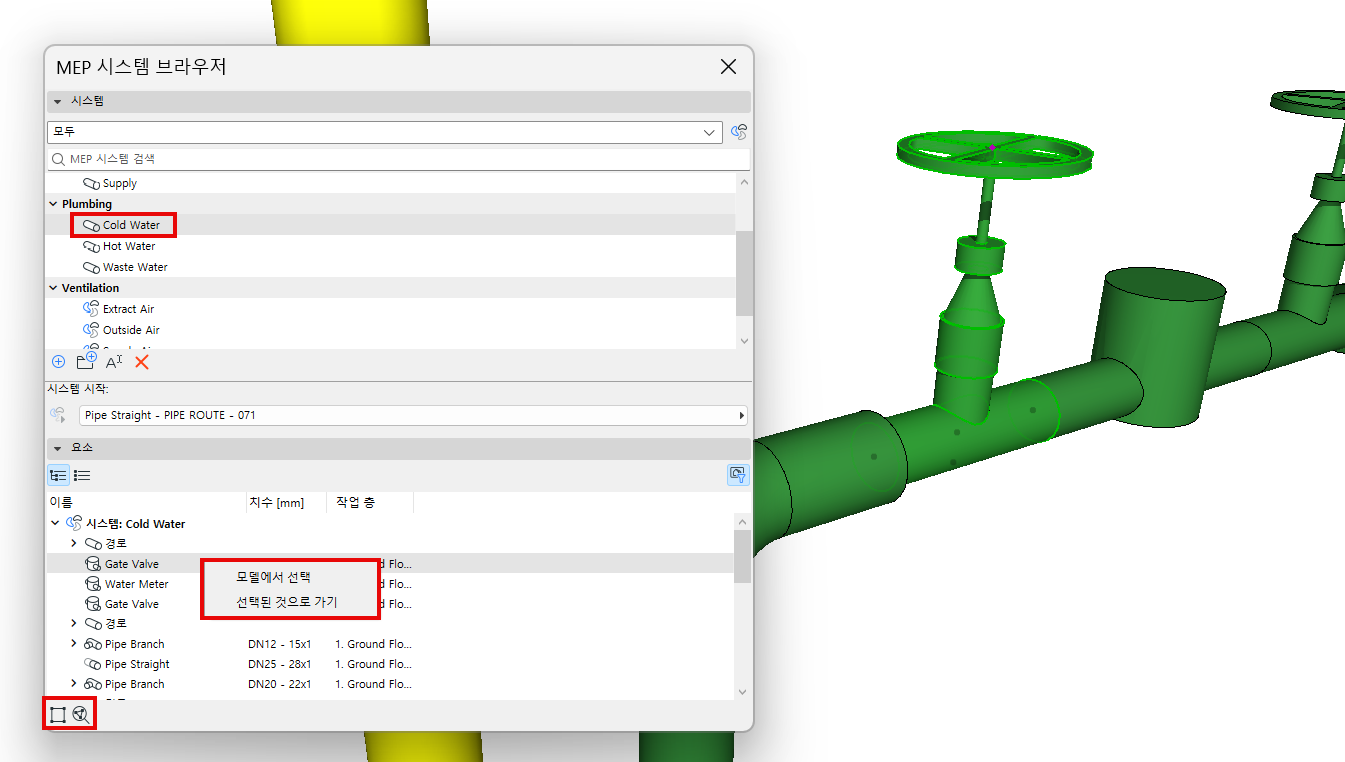The image size is (1345, 762).
Task: Open the 모두 system filter dropdown
Action: pyautogui.click(x=385, y=132)
